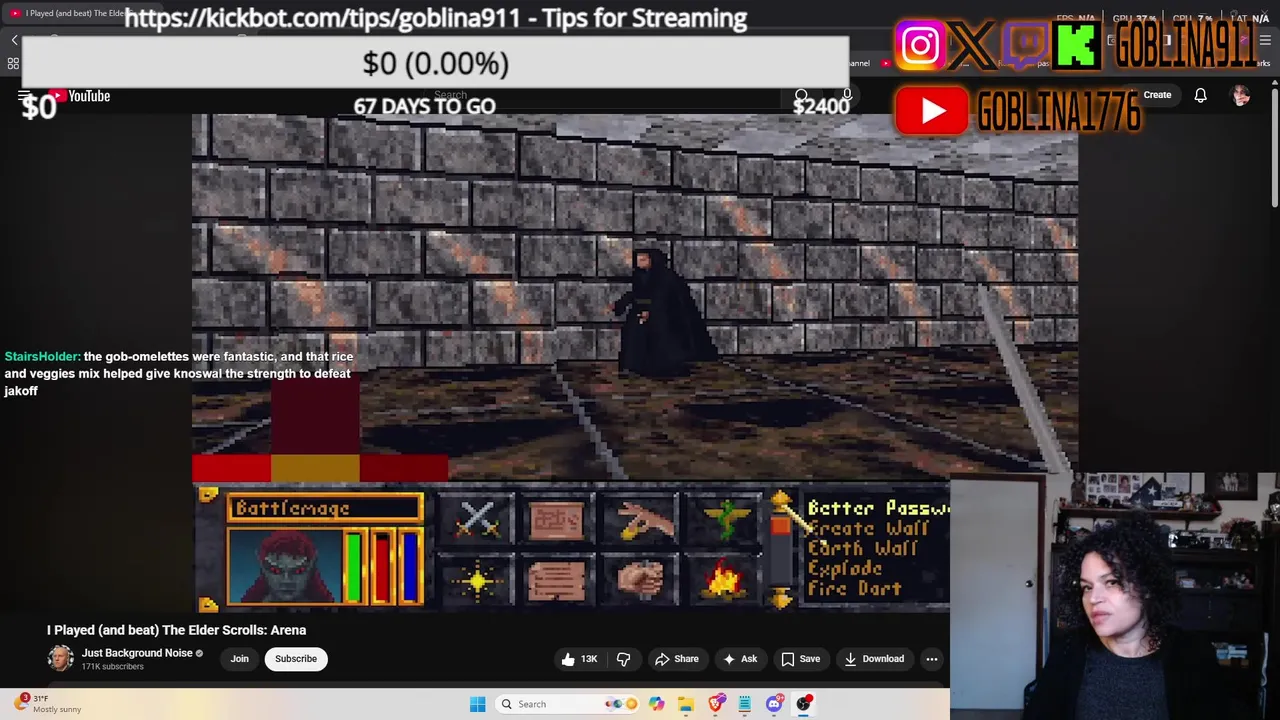Open the Just Background Noise channel name link
This screenshot has width=1280, height=720.
point(137,653)
